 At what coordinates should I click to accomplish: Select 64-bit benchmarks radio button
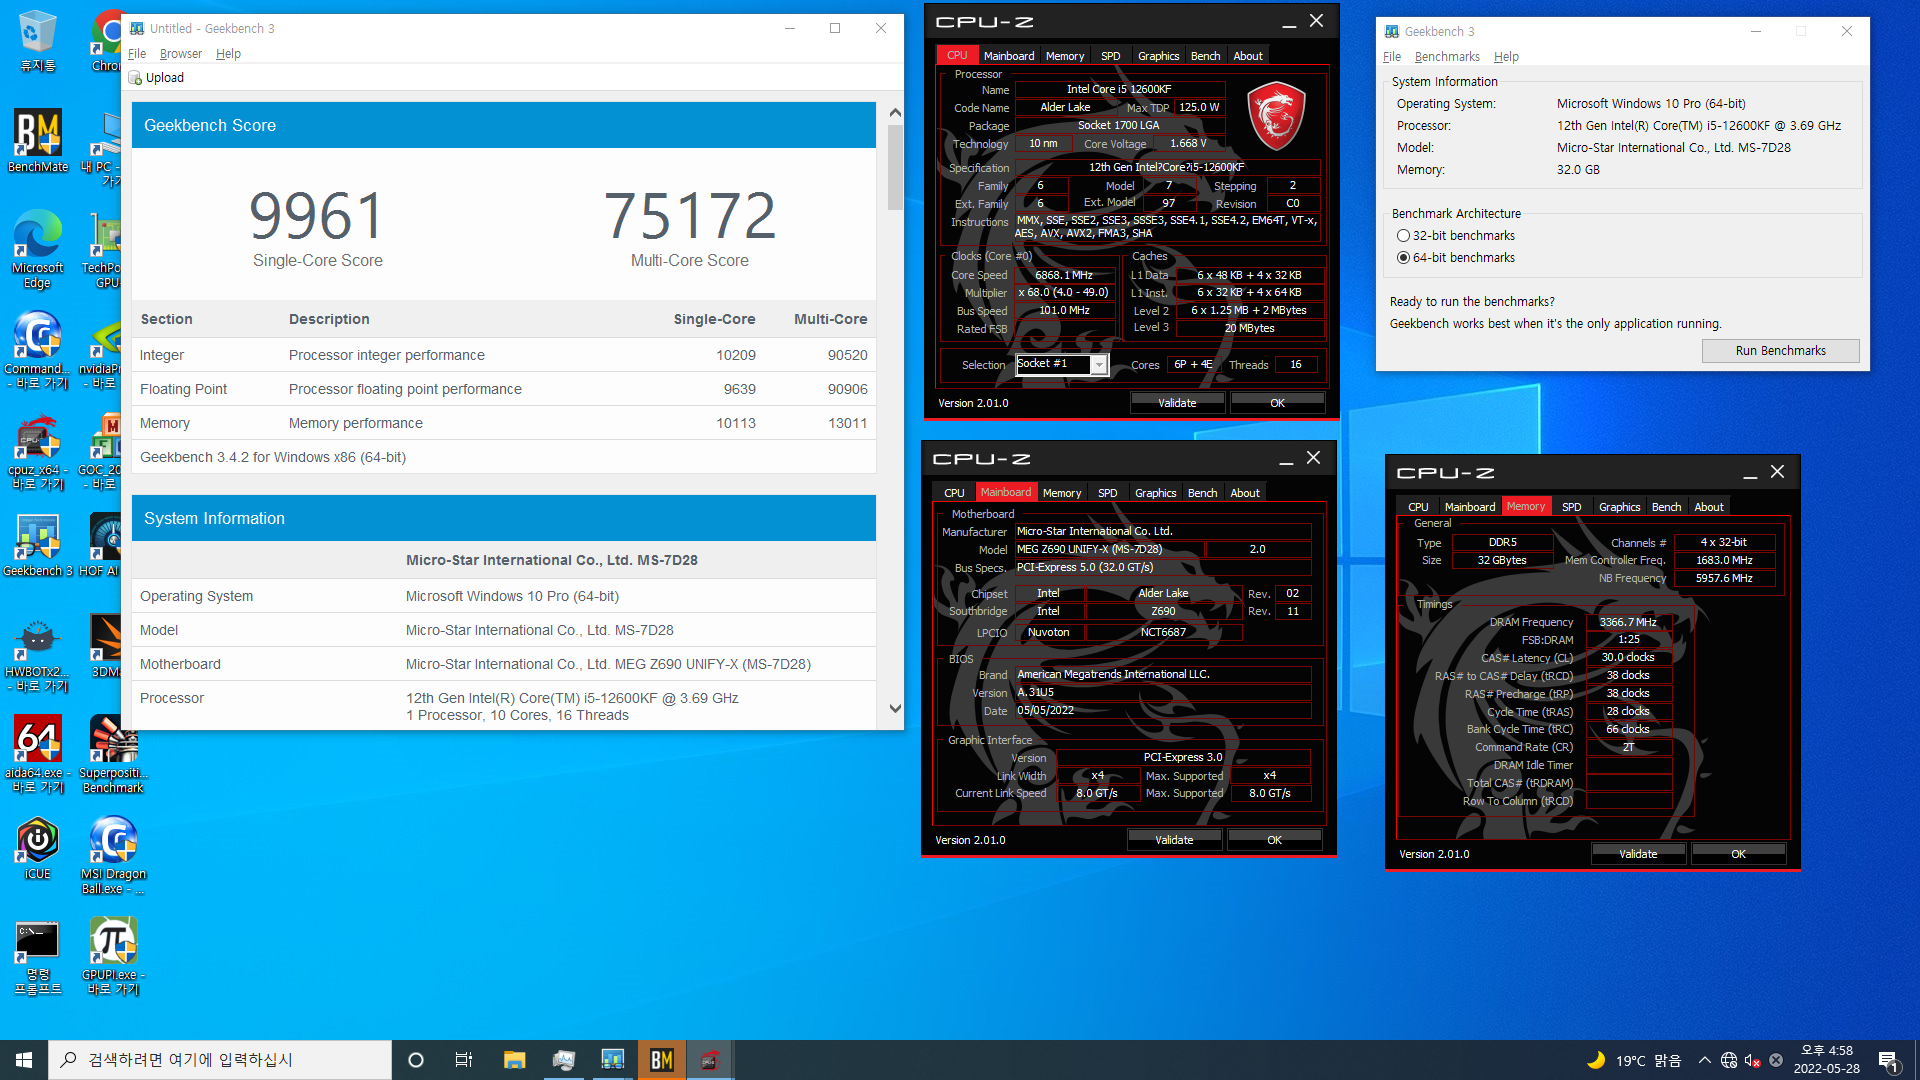point(1403,258)
